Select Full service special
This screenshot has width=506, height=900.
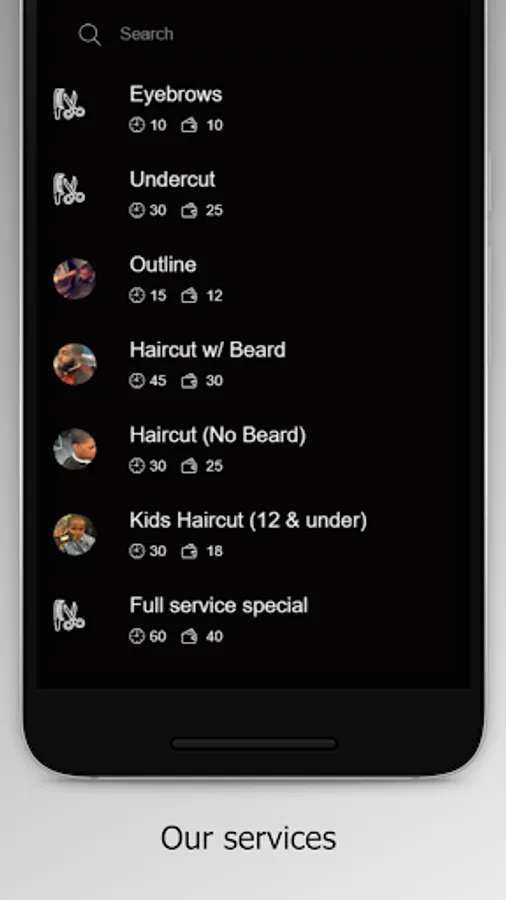click(x=254, y=619)
